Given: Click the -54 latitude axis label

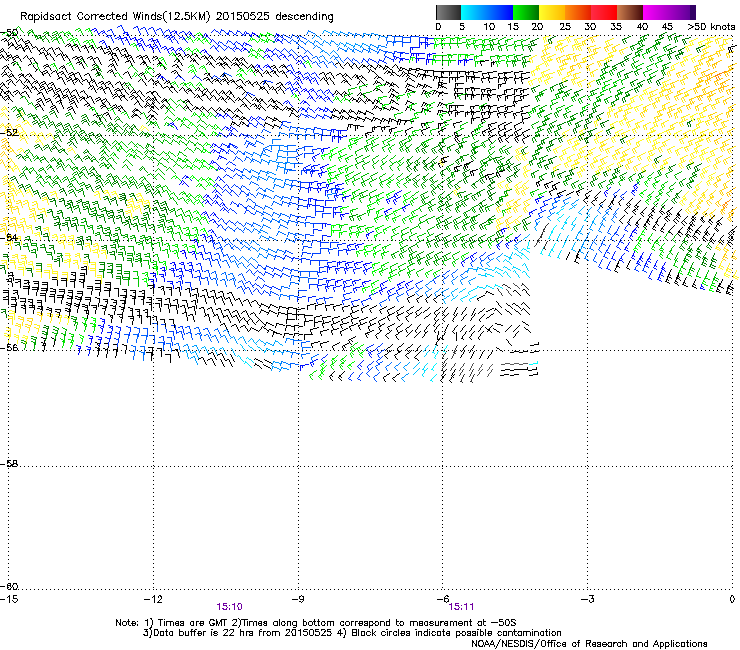Looking at the screenshot, I should pos(9,237).
